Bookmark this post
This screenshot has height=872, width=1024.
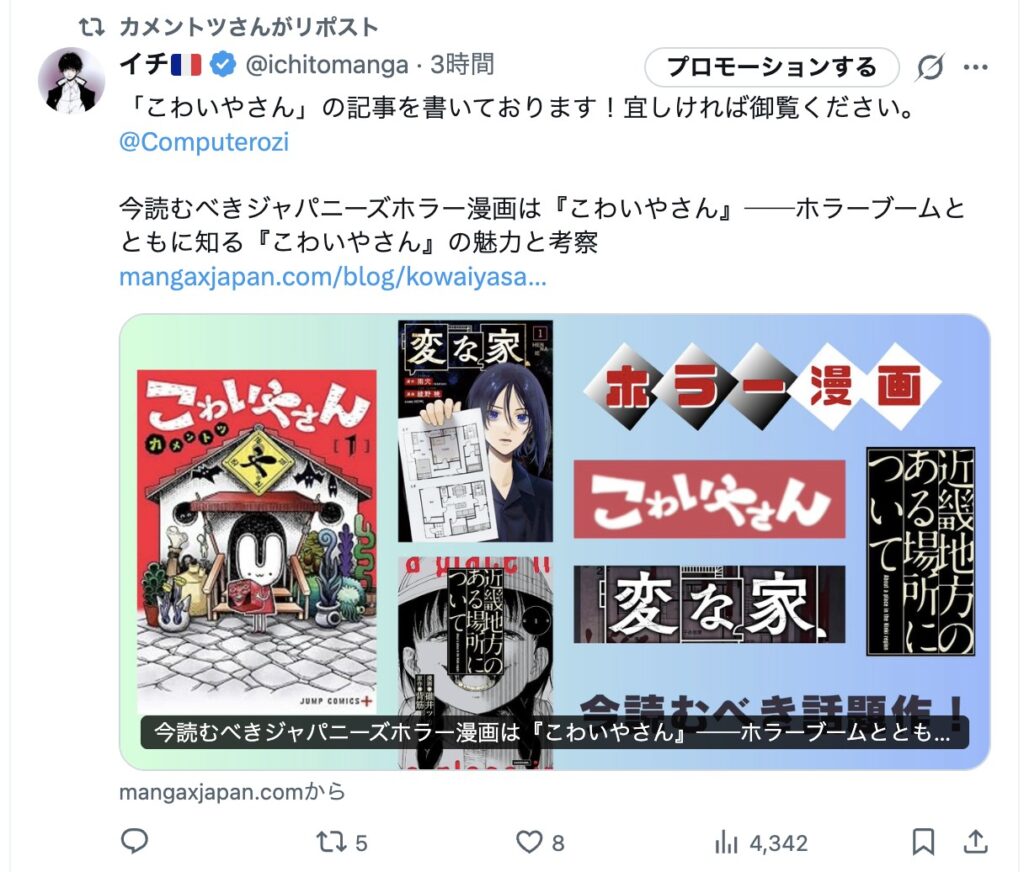[x=923, y=842]
